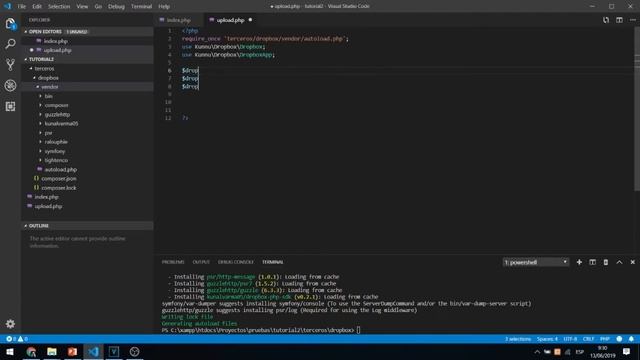Open composer.json in the explorer
Viewport: 640px width, 360px height.
click(59, 179)
